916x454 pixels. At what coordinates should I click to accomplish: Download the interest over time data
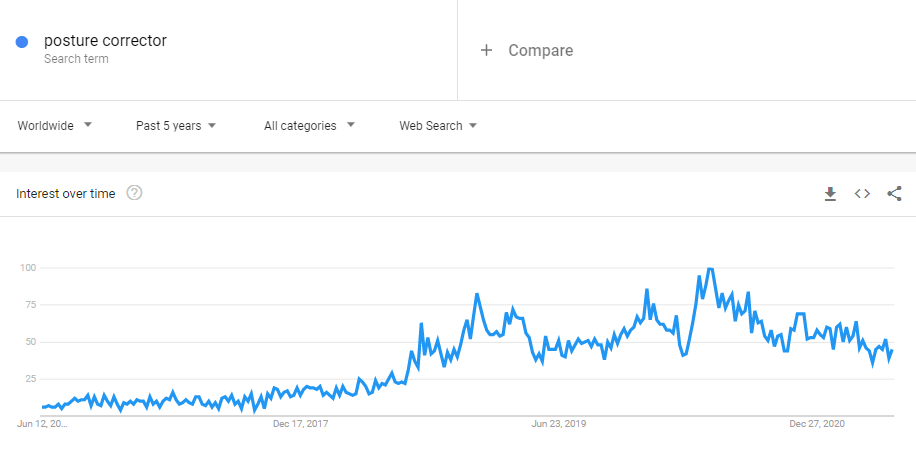(830, 194)
